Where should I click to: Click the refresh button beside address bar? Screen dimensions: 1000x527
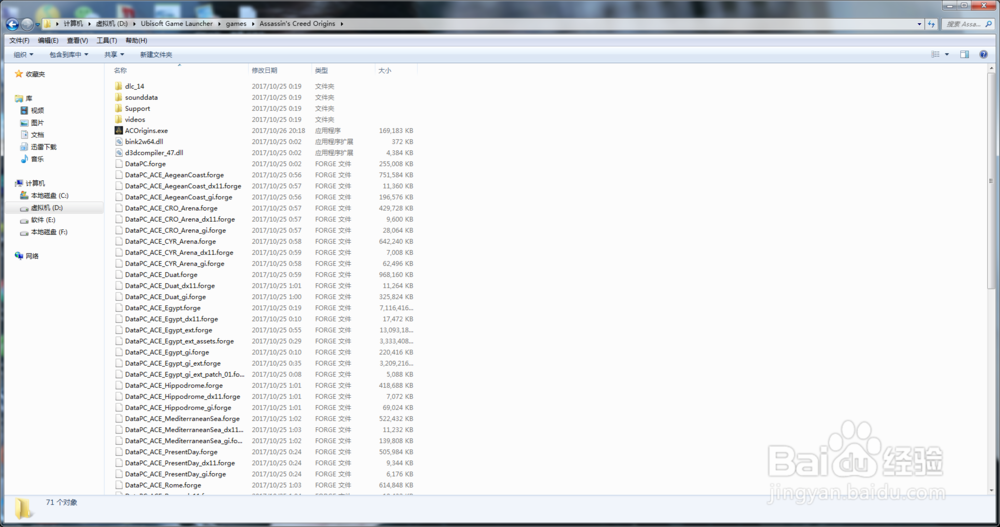[931, 24]
